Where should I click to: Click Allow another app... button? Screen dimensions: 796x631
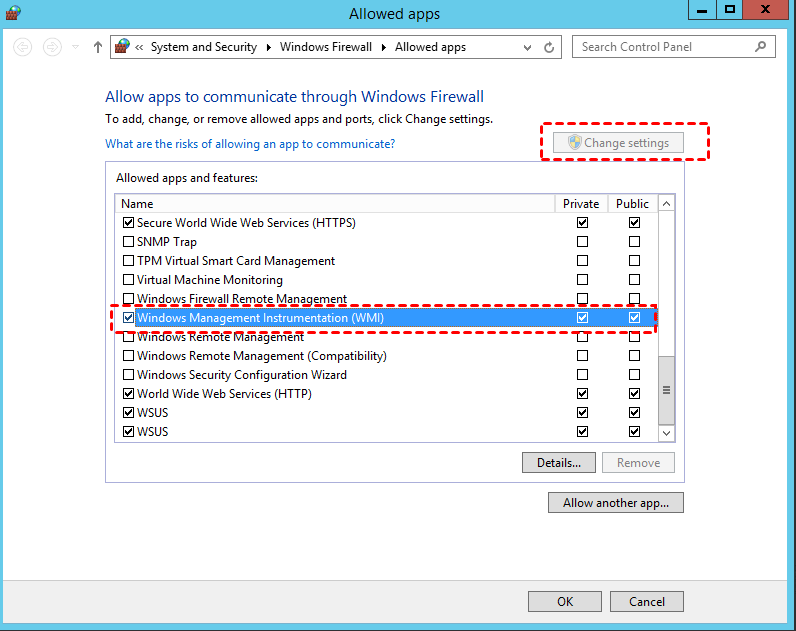pyautogui.click(x=616, y=503)
